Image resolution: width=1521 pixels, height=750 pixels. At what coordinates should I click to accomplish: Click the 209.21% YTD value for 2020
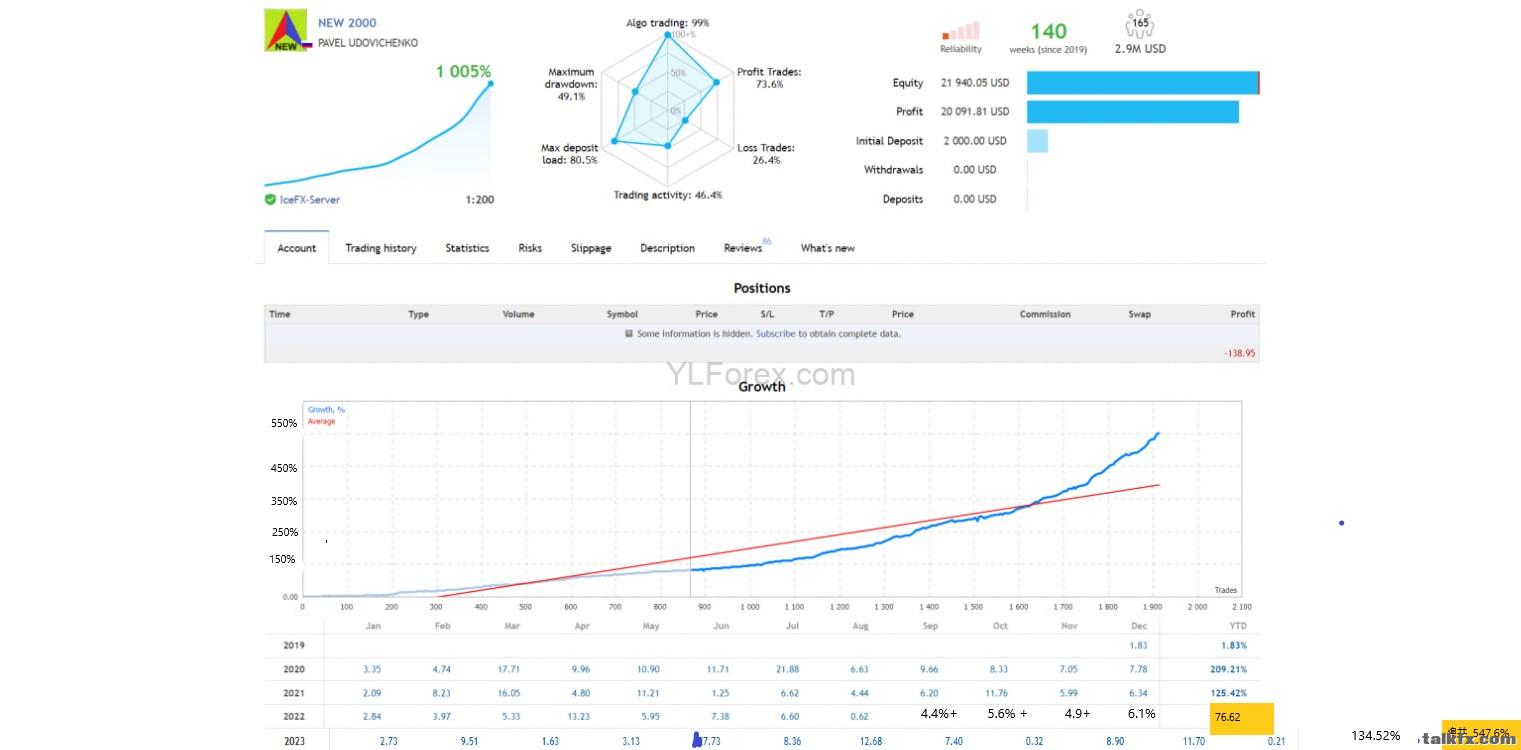point(1226,669)
